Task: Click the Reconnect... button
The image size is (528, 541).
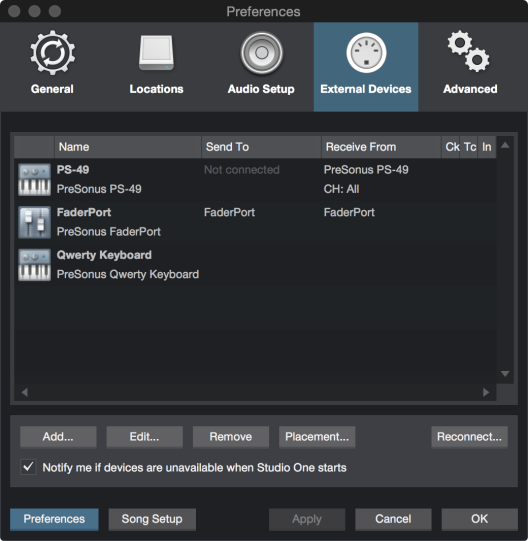Action: point(469,437)
